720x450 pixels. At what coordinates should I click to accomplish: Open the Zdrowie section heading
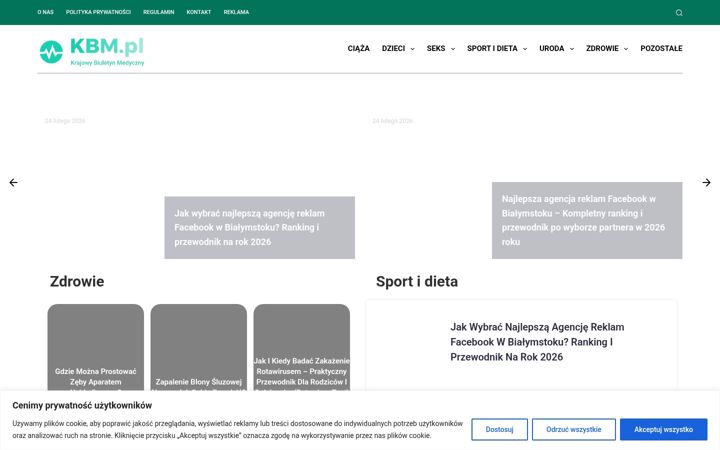pyautogui.click(x=77, y=281)
